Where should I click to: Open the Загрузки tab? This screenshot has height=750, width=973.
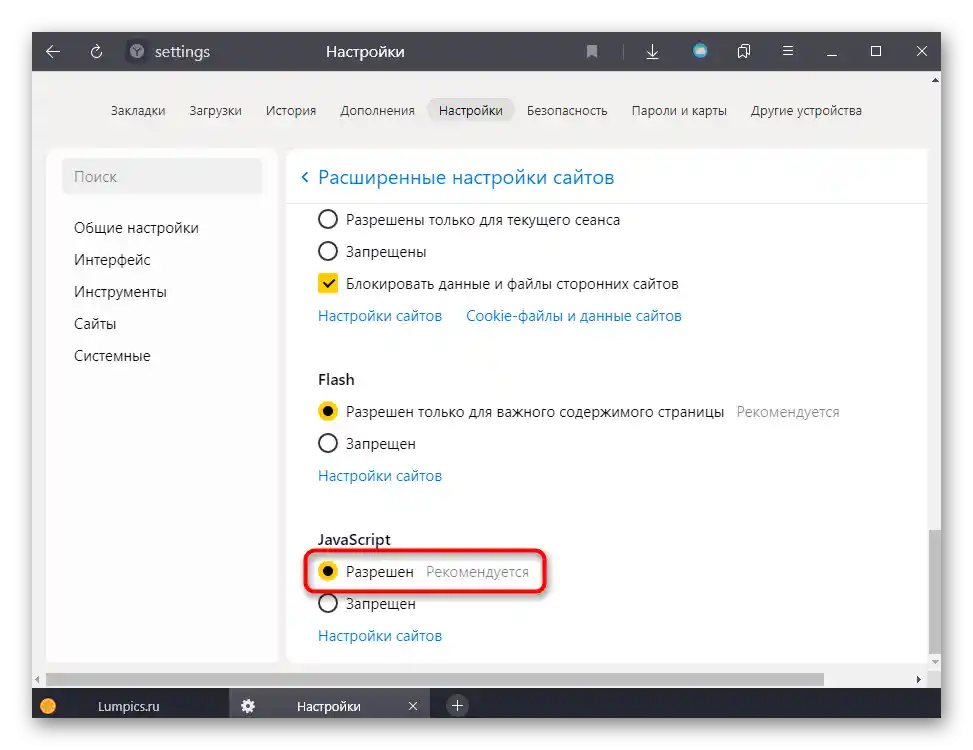pyautogui.click(x=215, y=110)
